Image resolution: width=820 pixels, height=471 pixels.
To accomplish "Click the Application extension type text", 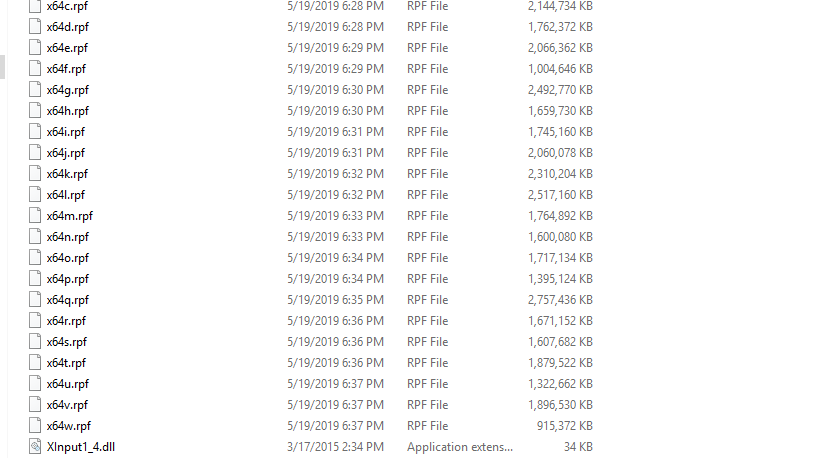I will coord(458,447).
